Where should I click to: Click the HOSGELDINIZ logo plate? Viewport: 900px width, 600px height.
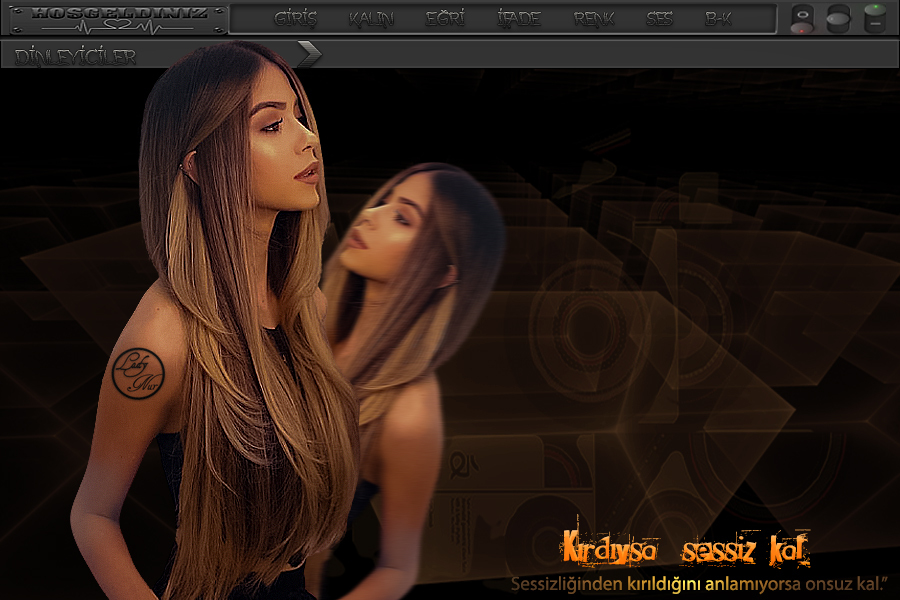click(x=118, y=14)
